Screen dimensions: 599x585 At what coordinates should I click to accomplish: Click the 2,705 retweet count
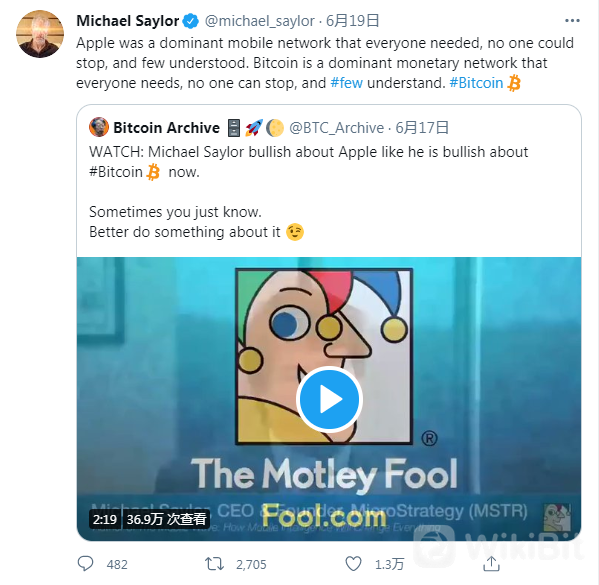(x=251, y=564)
